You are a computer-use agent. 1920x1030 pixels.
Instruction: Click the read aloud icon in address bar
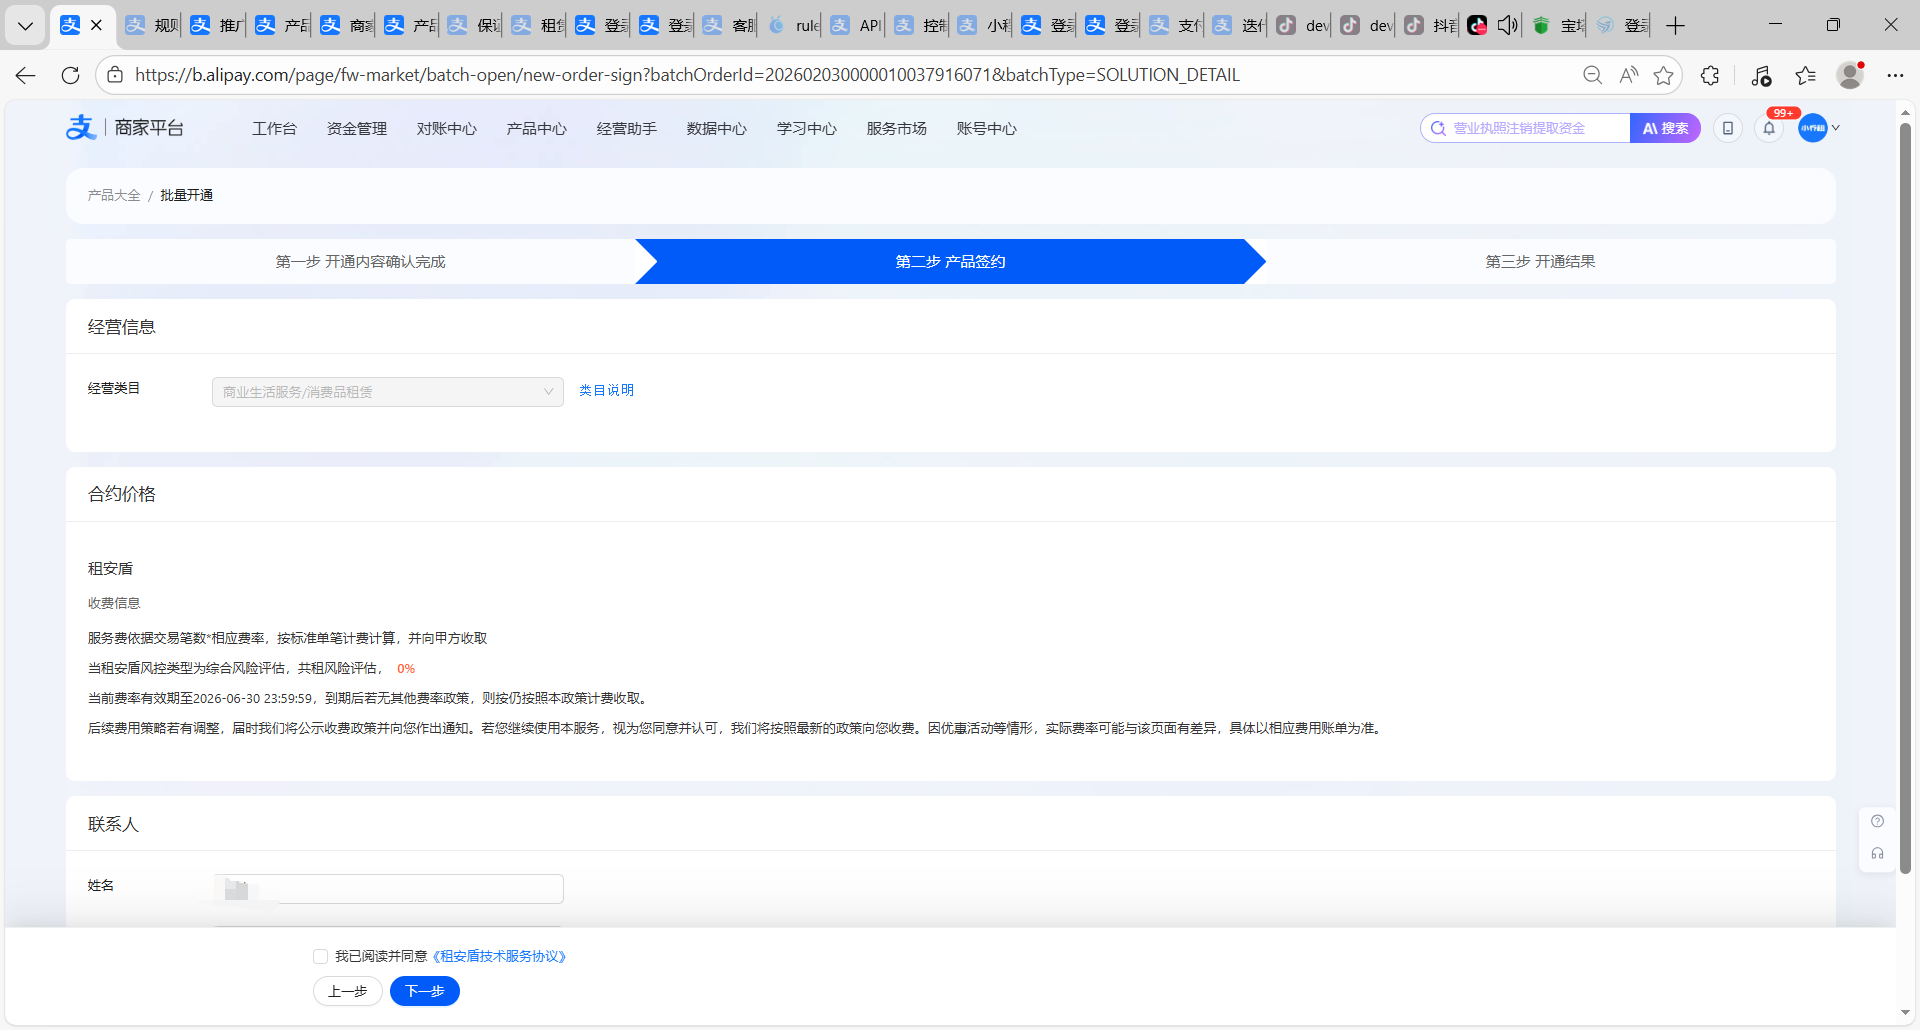(x=1629, y=75)
